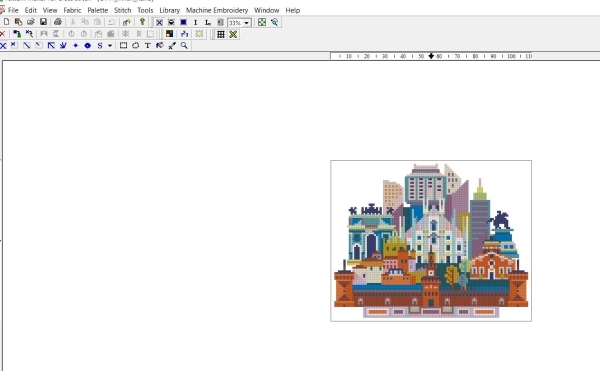Click the replace stitch type icon
Screen dimensions: 600x371
pos(29,34)
